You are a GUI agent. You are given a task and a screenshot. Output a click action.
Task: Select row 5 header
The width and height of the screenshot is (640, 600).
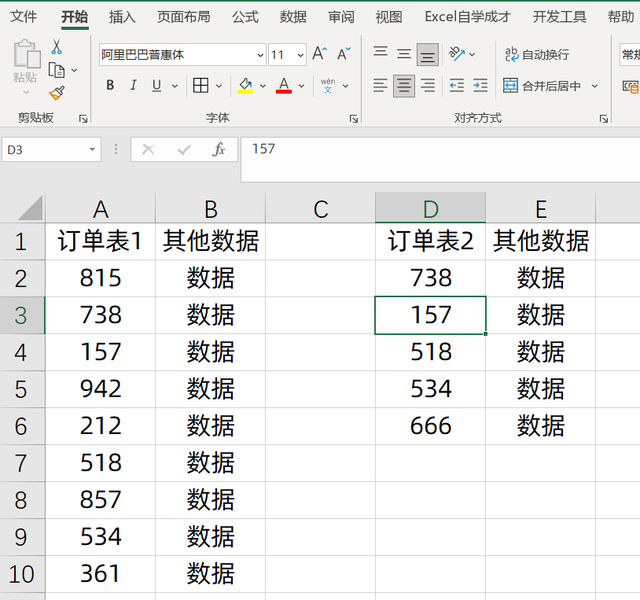click(21, 389)
